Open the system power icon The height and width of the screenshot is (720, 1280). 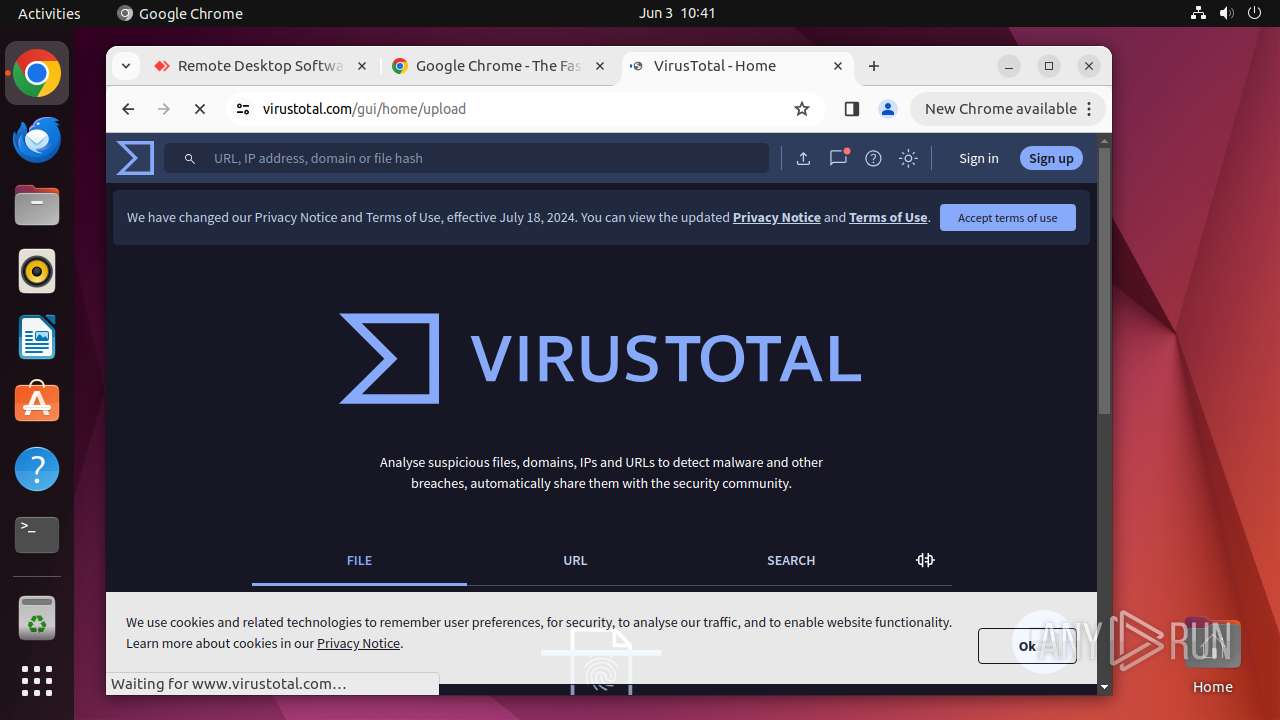pyautogui.click(x=1255, y=13)
